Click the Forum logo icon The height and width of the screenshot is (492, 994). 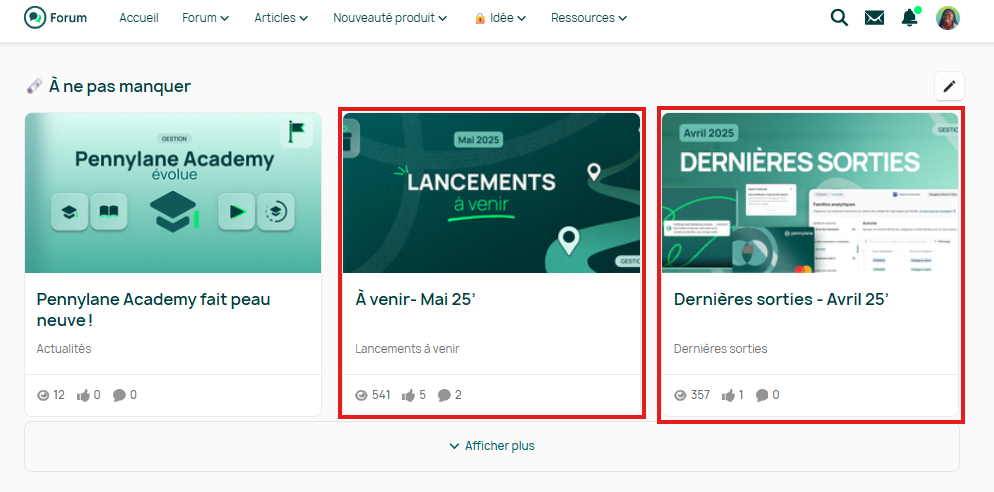coord(35,18)
